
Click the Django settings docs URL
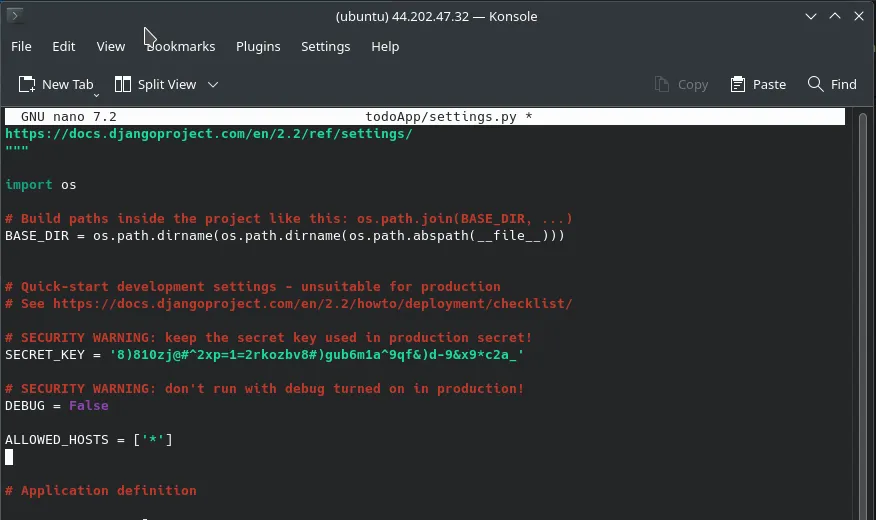point(209,133)
